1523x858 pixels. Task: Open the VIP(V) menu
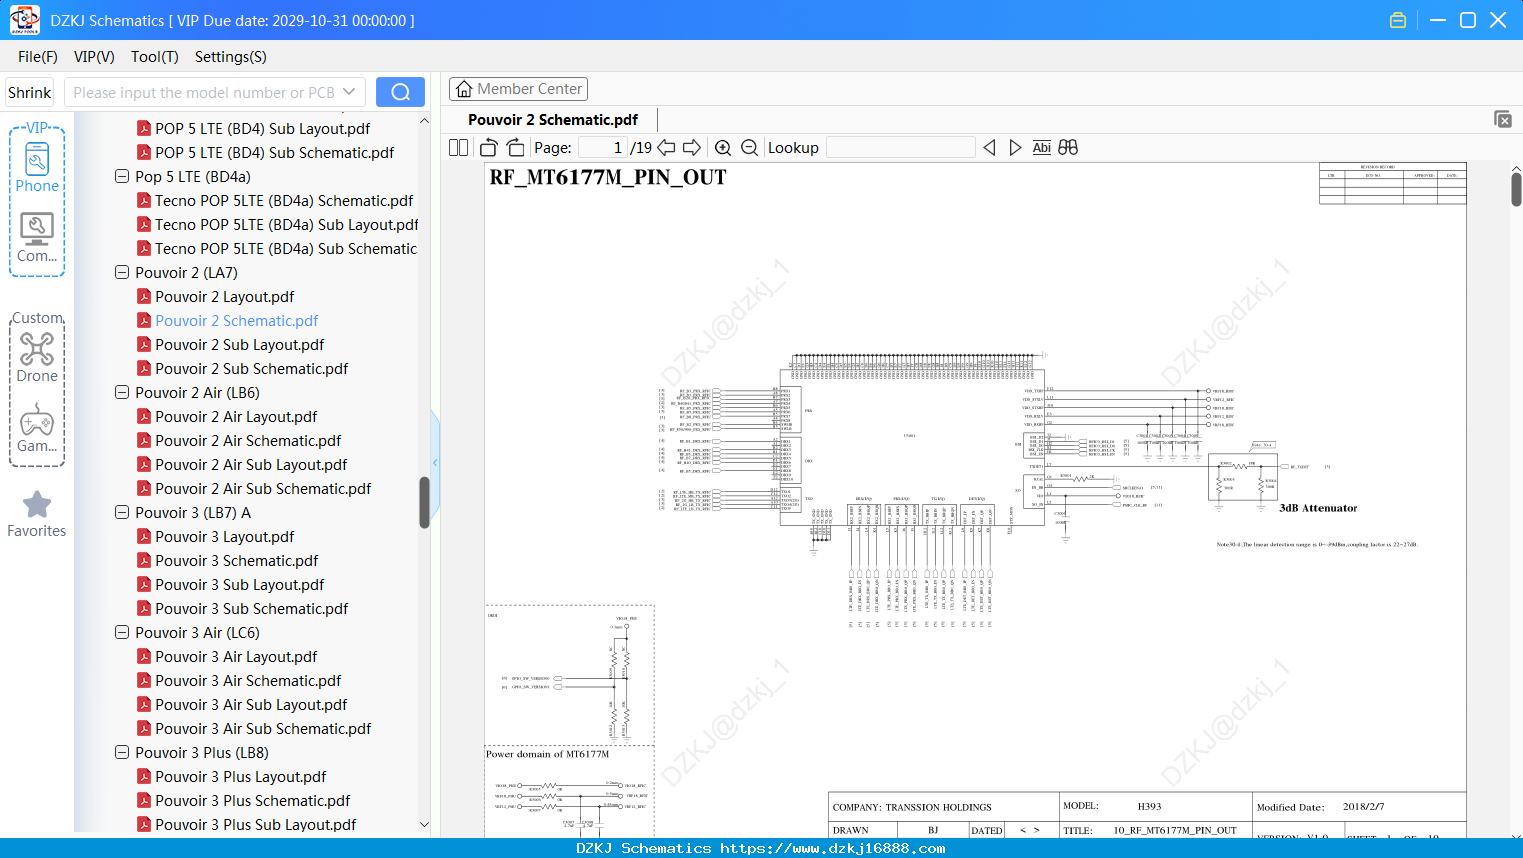94,57
